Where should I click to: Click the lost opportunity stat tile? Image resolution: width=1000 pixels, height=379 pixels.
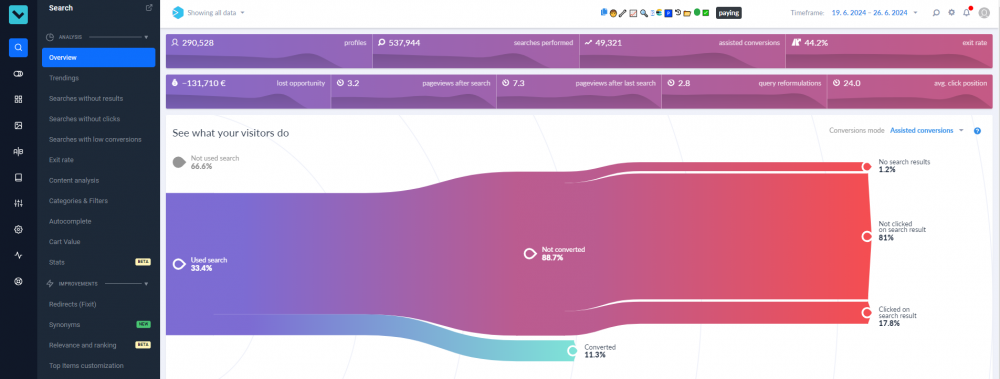click(x=248, y=92)
